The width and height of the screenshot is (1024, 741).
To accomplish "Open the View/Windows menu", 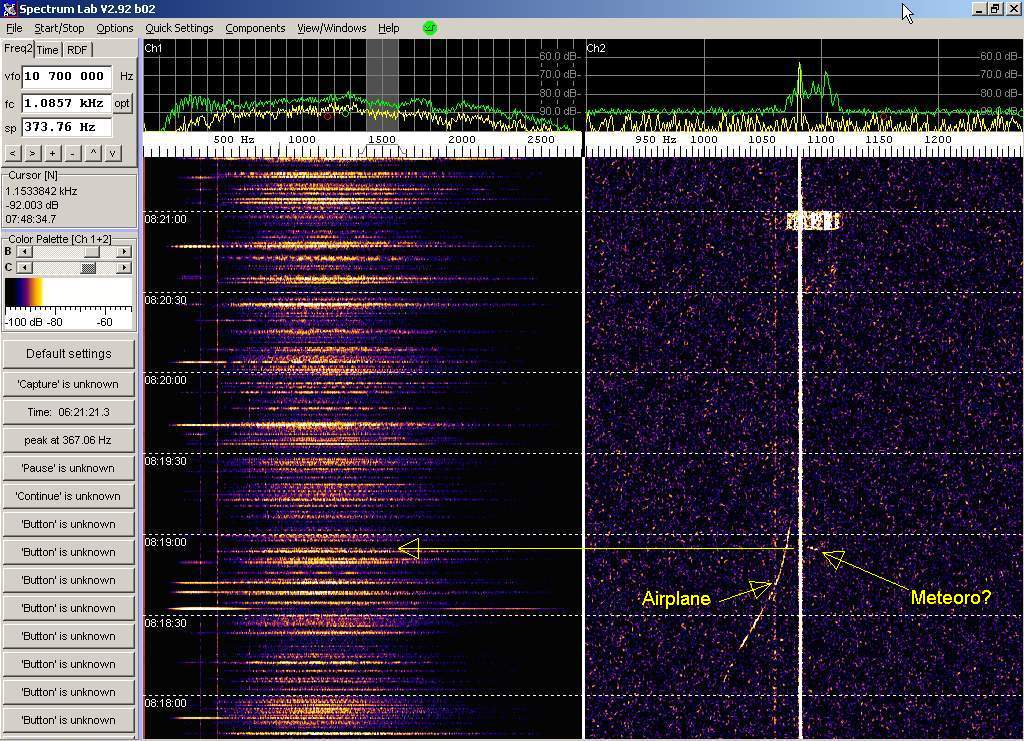I will coord(331,28).
